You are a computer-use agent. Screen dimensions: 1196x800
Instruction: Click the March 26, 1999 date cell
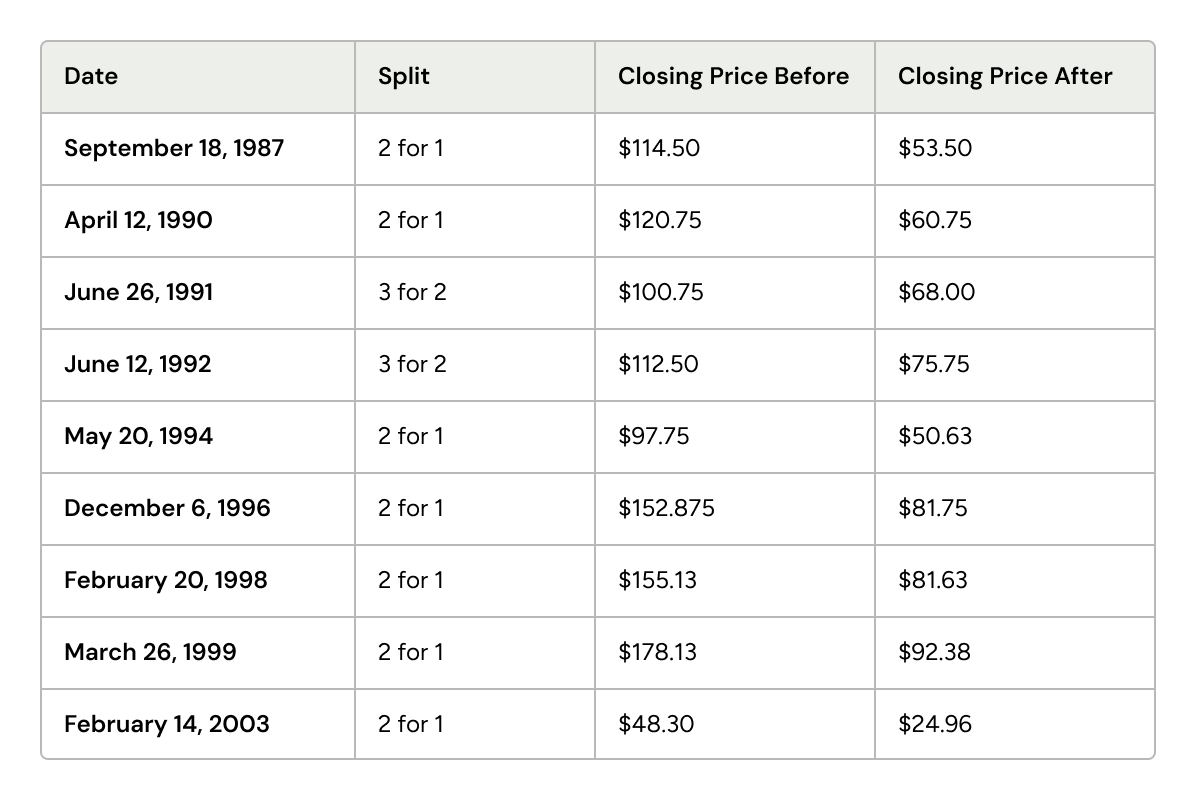[x=150, y=652]
